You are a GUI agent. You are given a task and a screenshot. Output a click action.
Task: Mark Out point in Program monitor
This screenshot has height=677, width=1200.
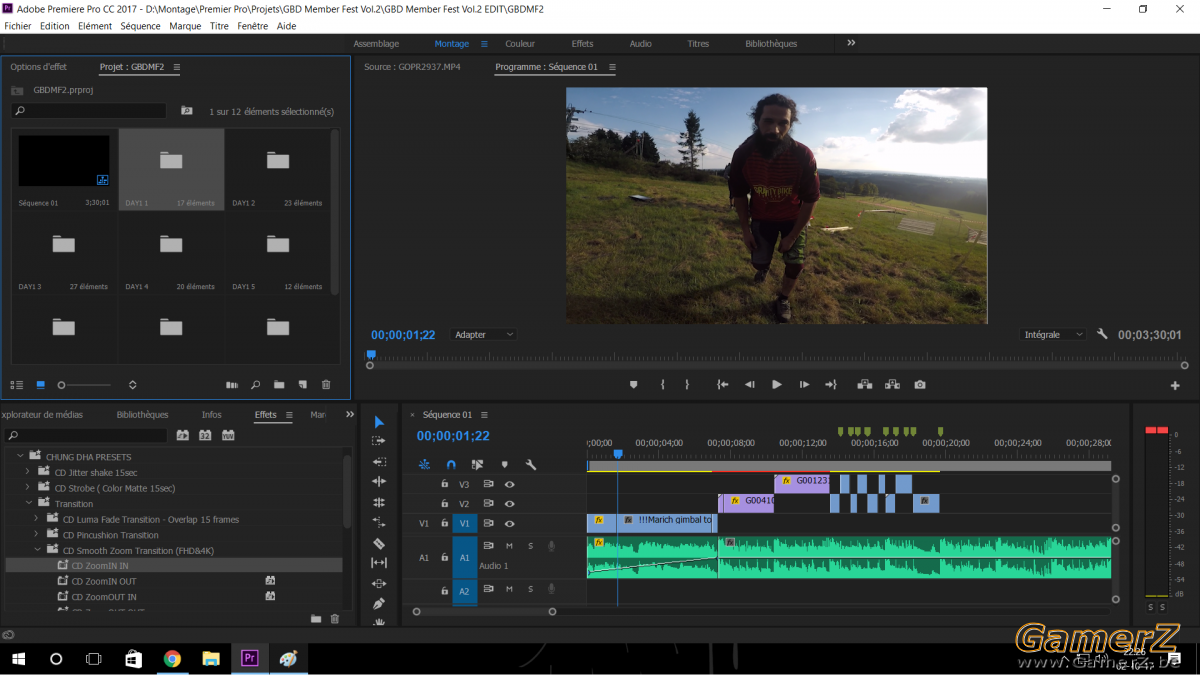coord(687,385)
